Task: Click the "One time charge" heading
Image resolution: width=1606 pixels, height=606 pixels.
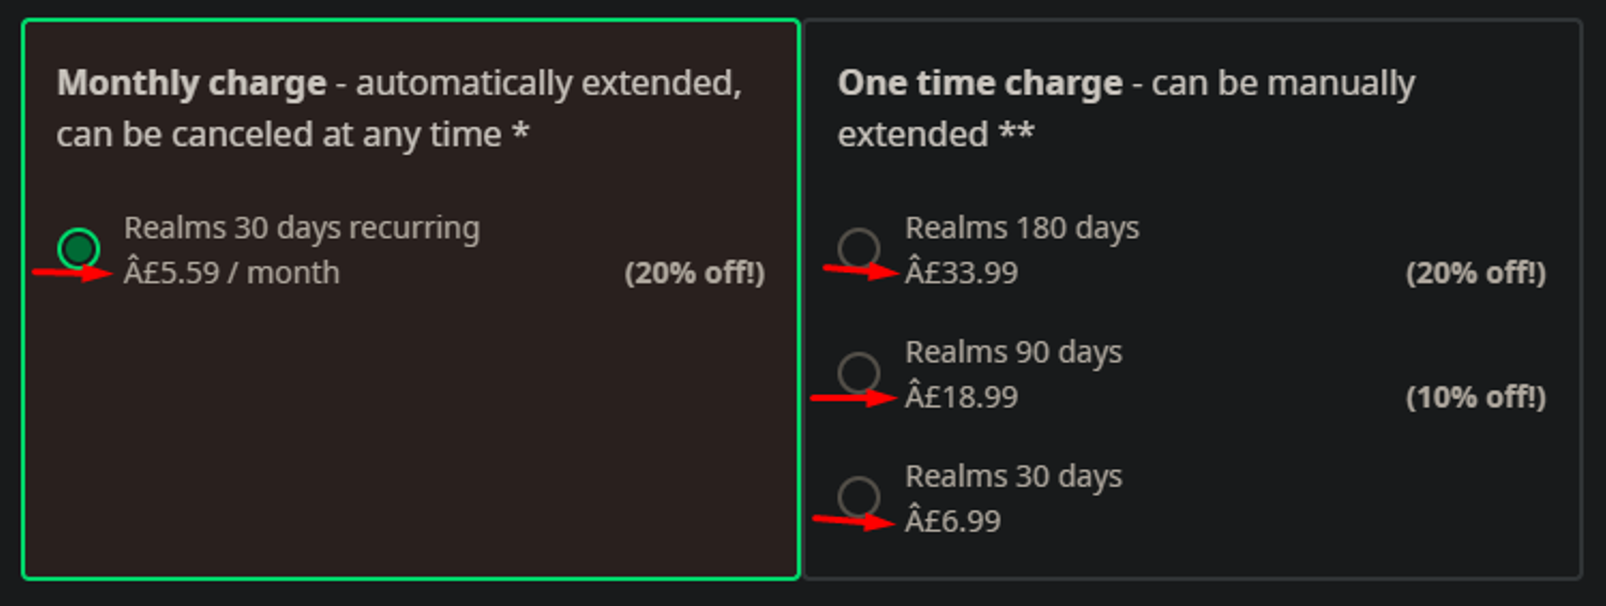Action: tap(979, 83)
